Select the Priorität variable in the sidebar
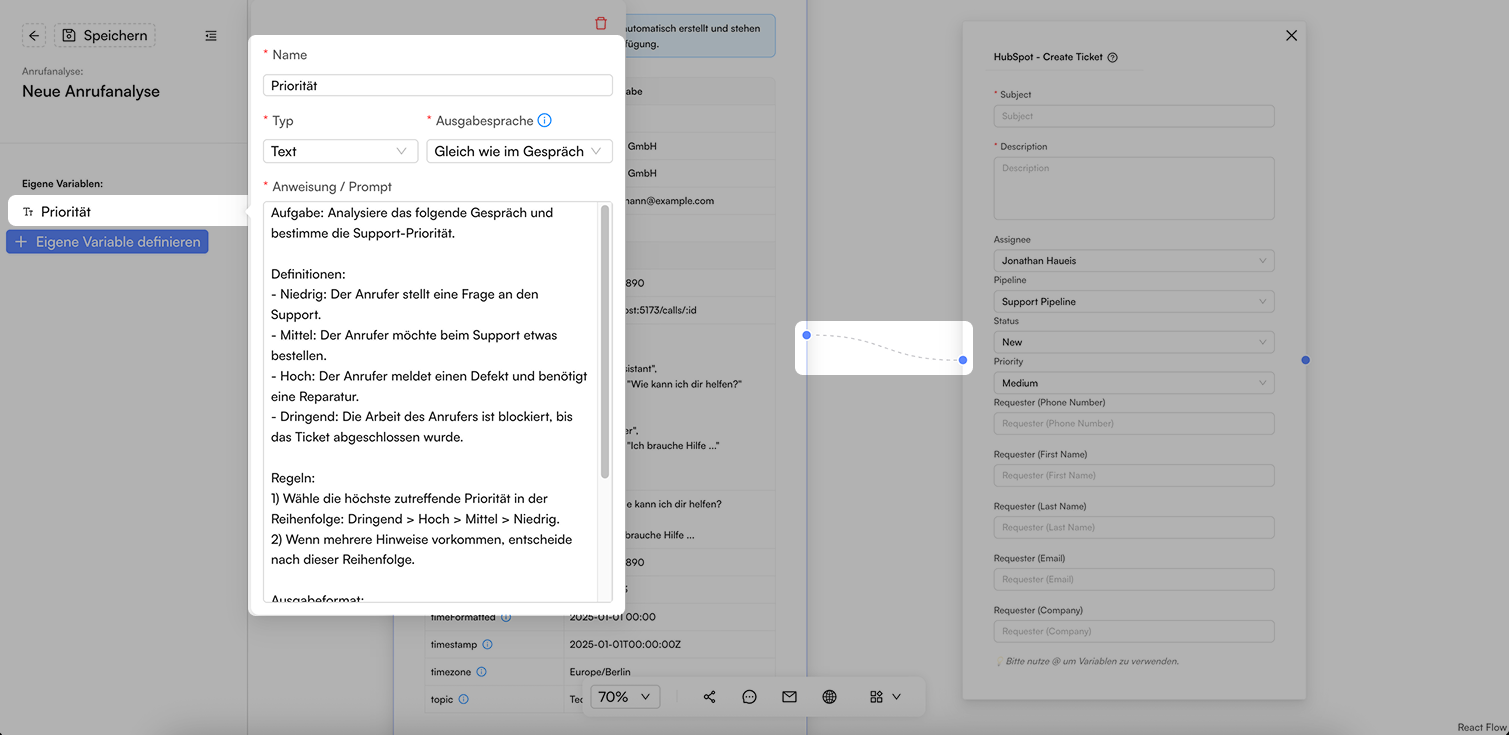Viewport: 1509px width, 735px height. pos(127,211)
